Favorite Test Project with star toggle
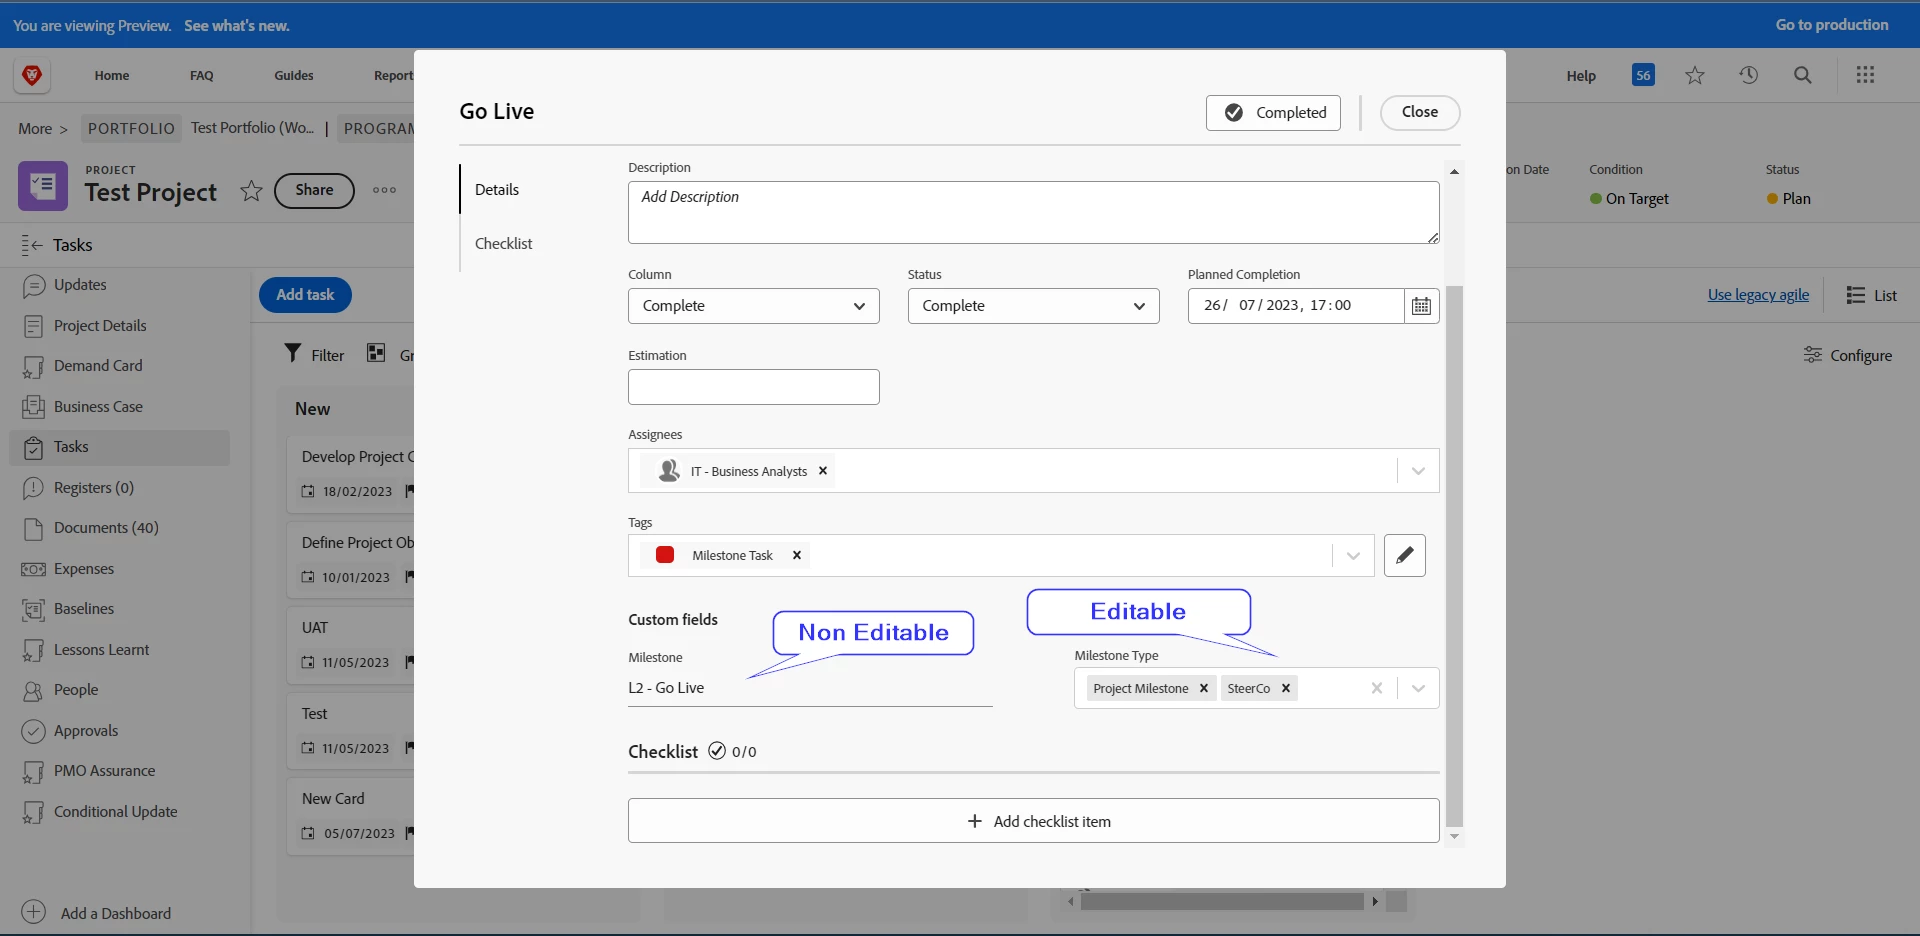Viewport: 1920px width, 936px height. coord(251,191)
